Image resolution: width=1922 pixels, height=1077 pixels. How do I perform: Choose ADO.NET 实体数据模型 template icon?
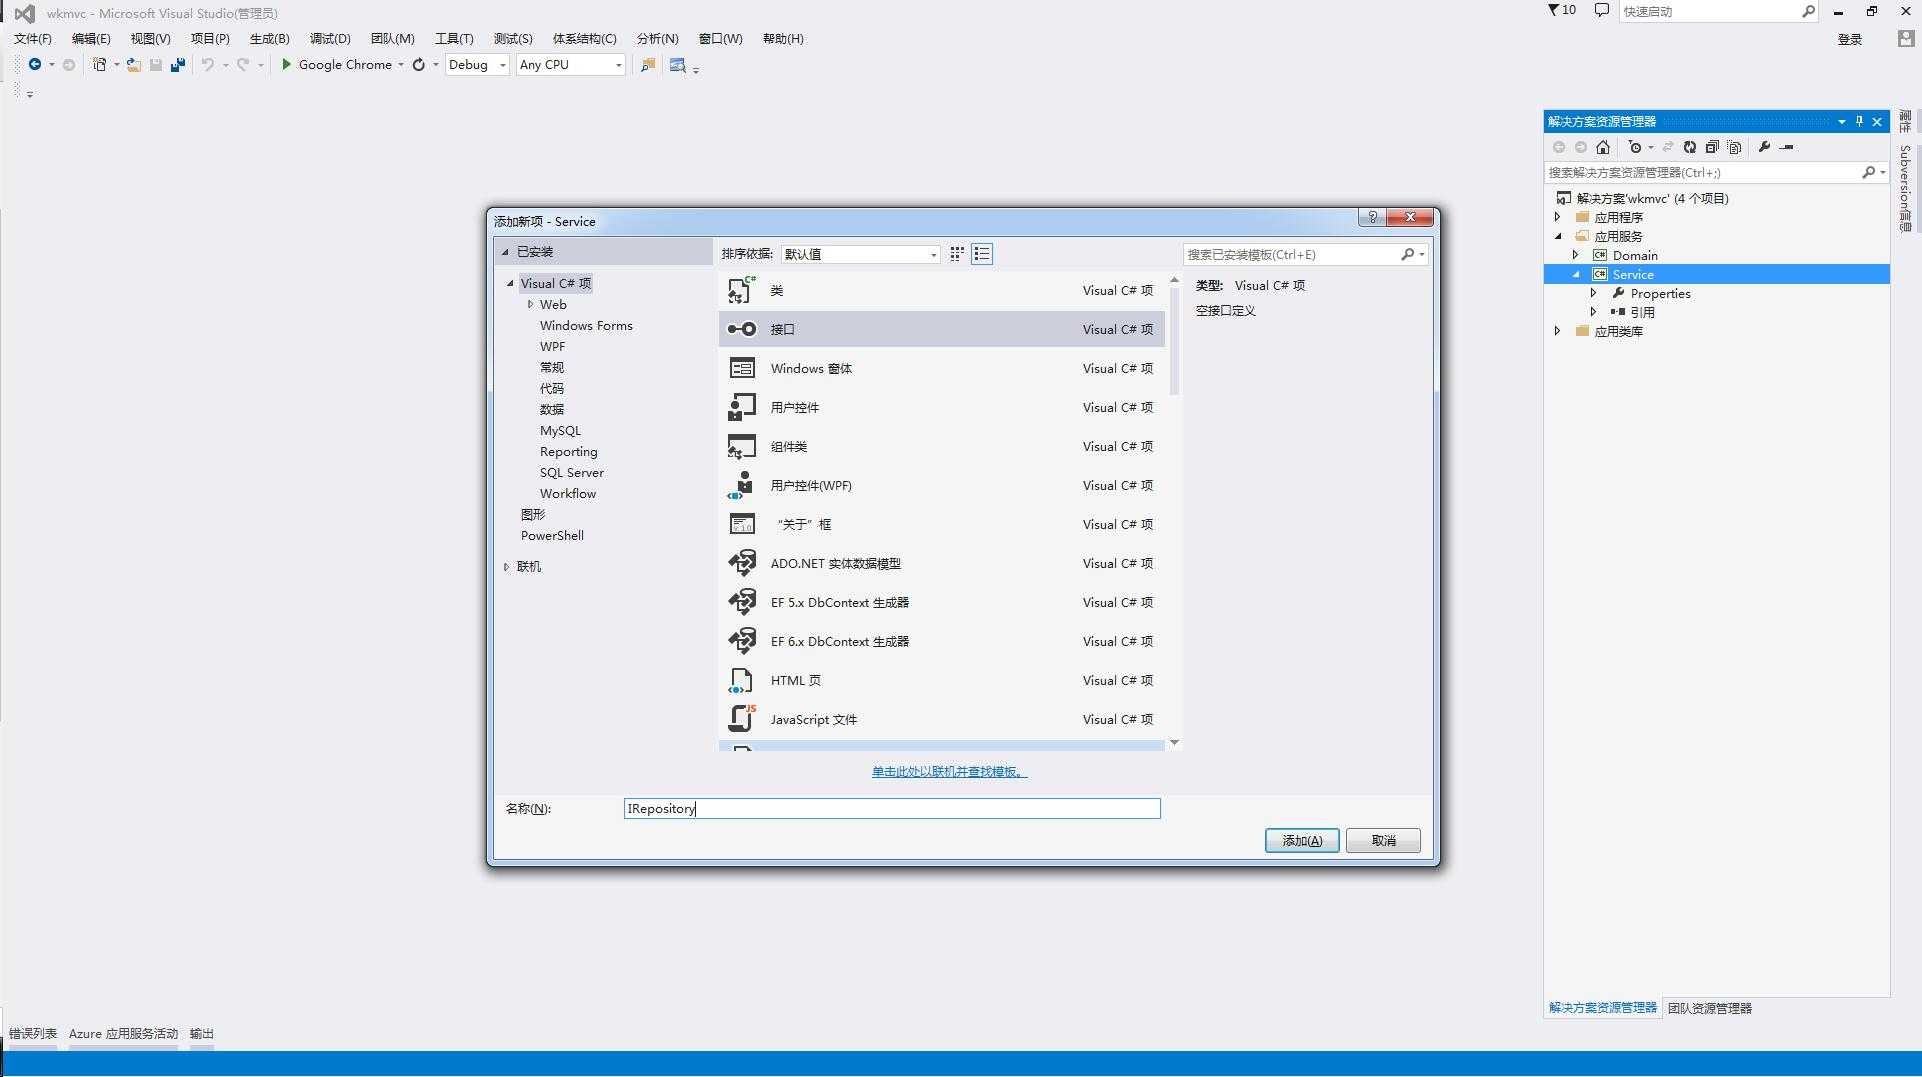(x=742, y=563)
